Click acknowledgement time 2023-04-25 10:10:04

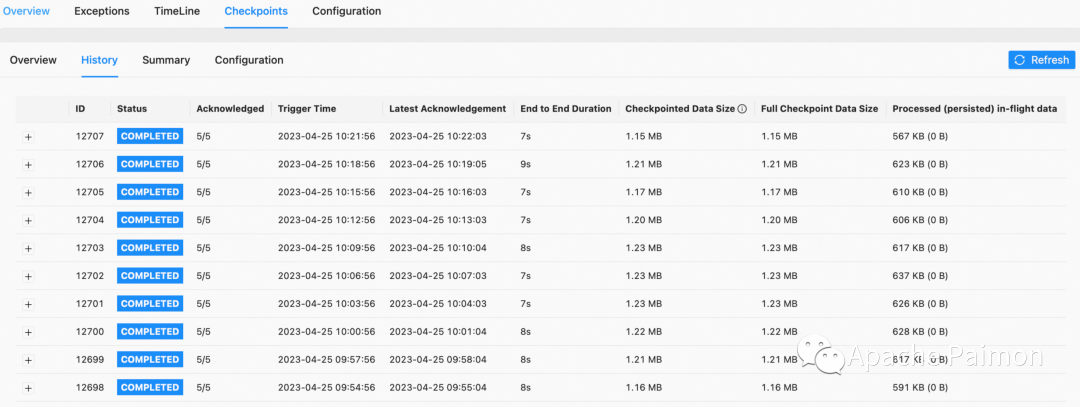point(438,248)
